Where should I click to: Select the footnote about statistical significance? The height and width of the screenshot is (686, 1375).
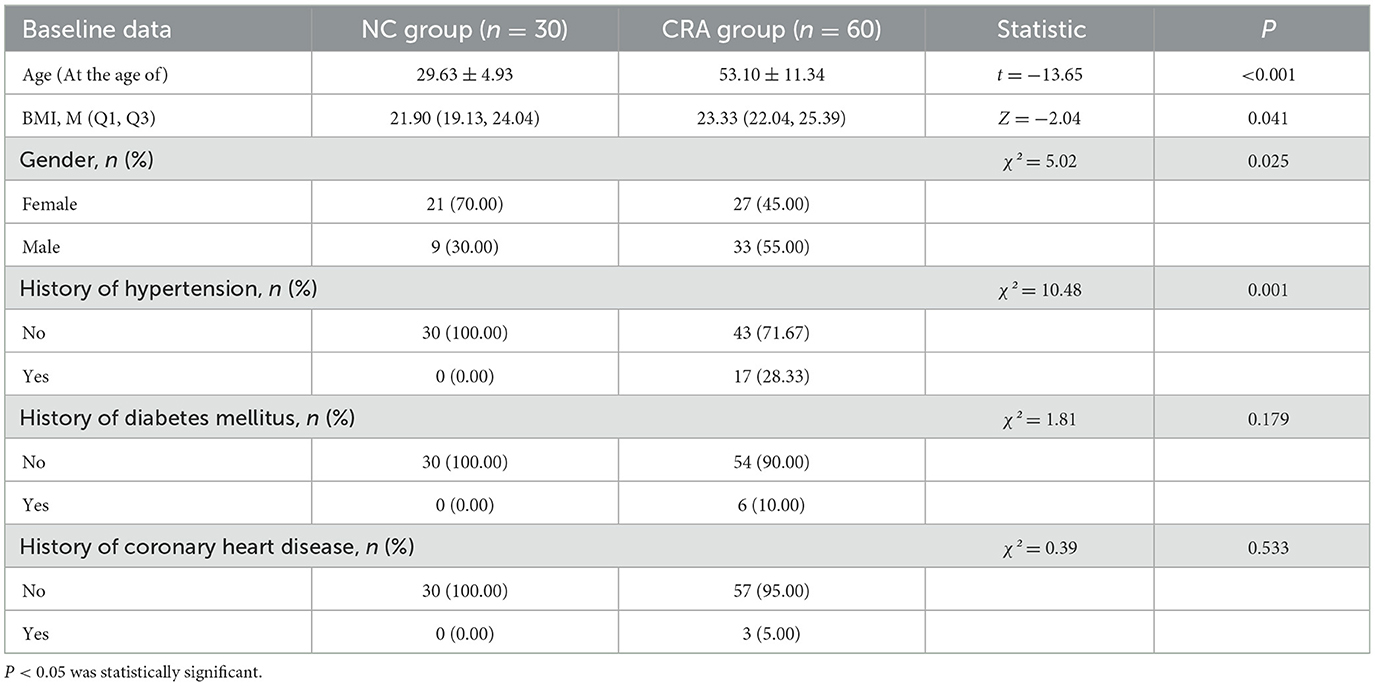click(x=138, y=670)
